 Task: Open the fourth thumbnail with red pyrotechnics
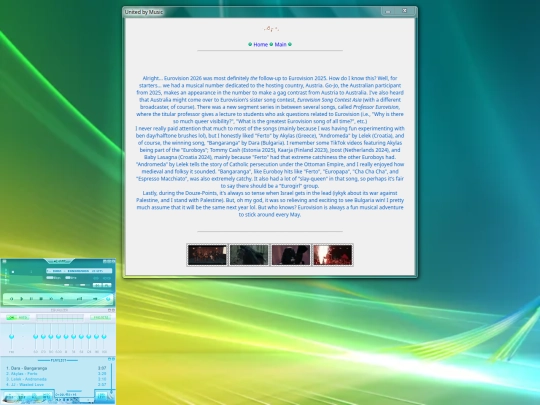[332, 255]
